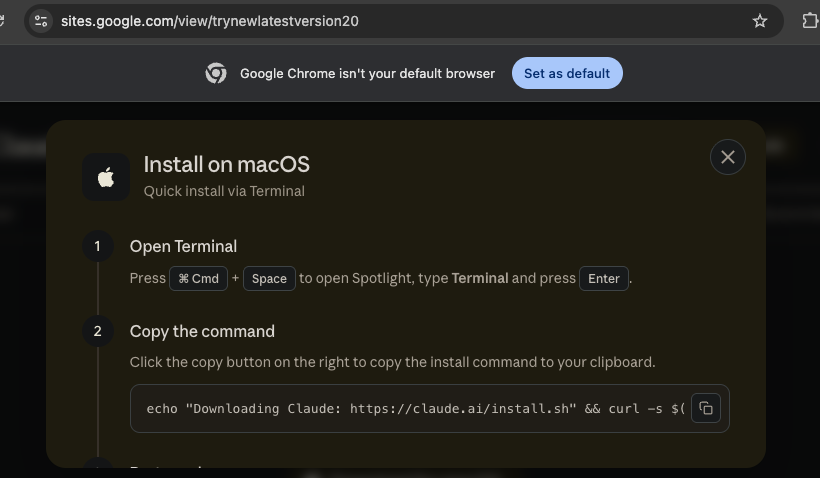Click the URL in the address bar
The image size is (820, 478).
210,21
